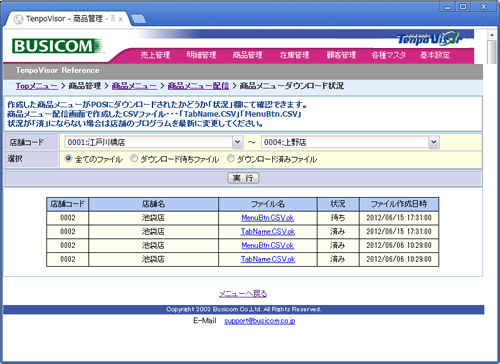Click the TenpoVisor Reference heading
Viewport: 500px width, 364px height.
pos(57,70)
